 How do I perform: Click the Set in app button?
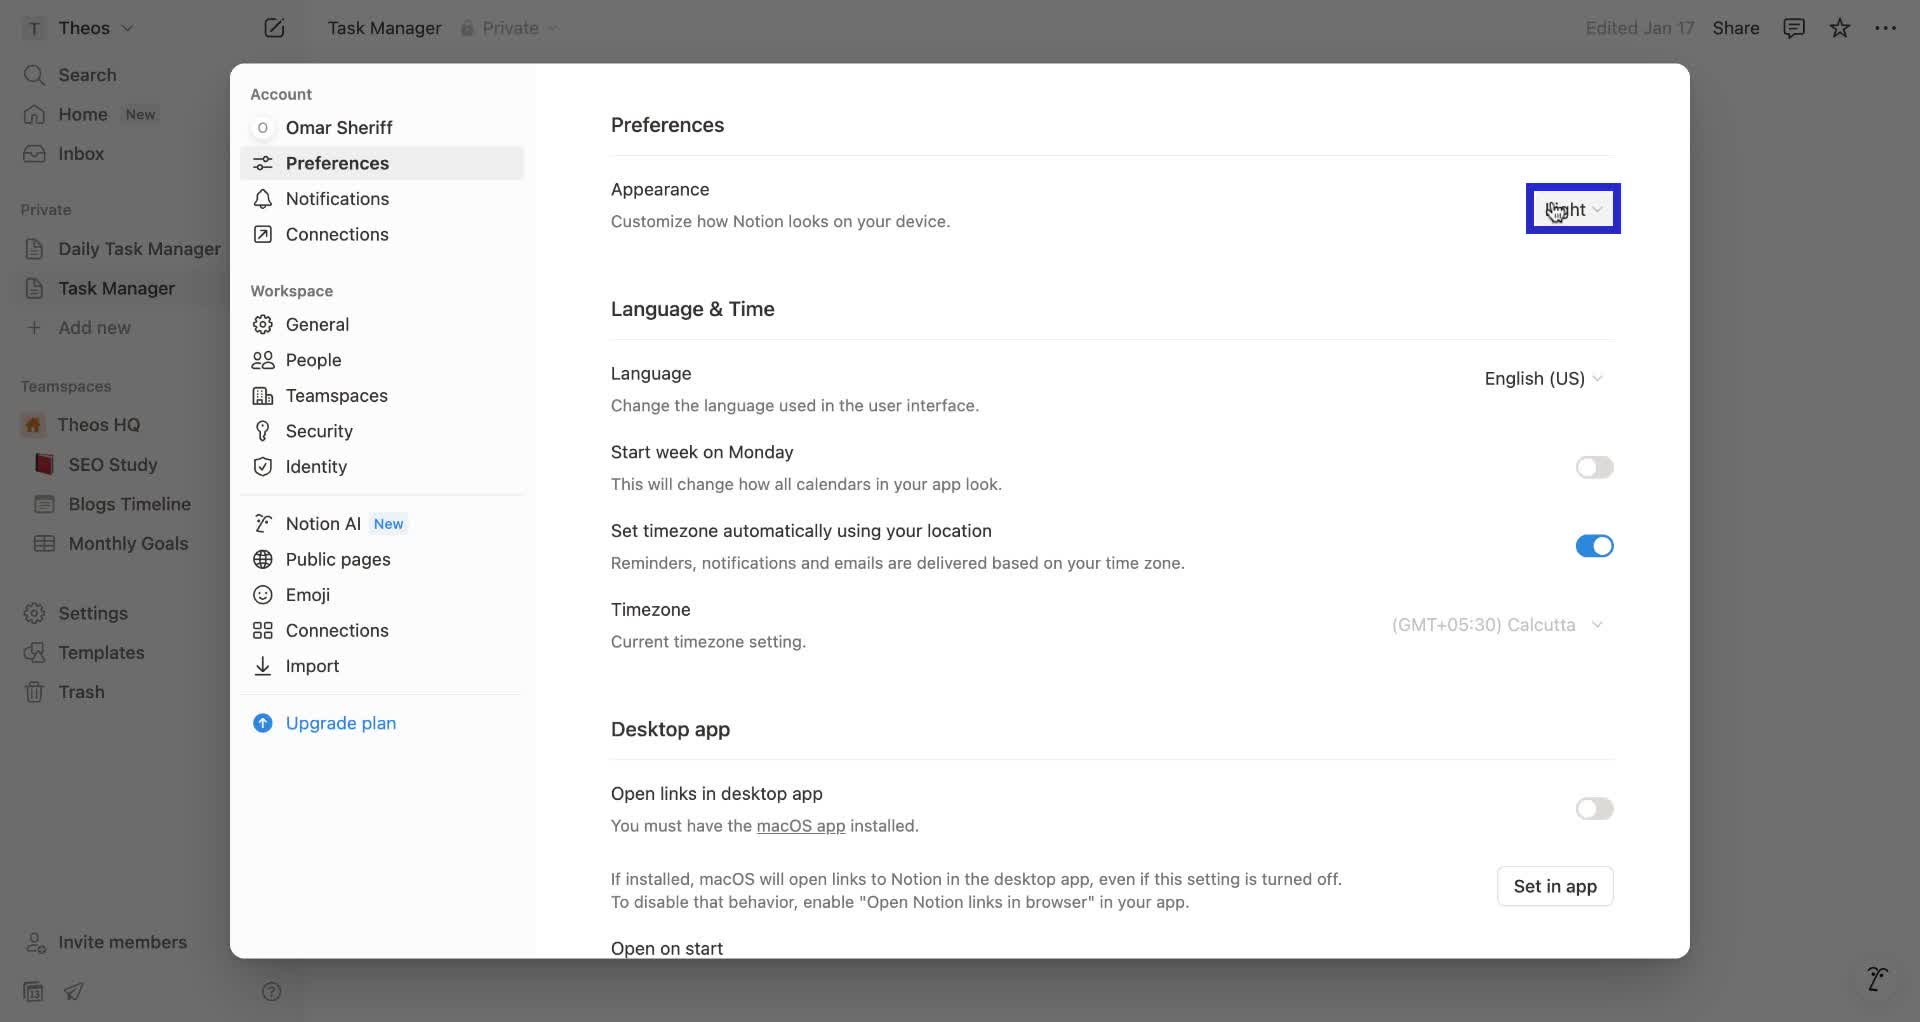[x=1555, y=886]
